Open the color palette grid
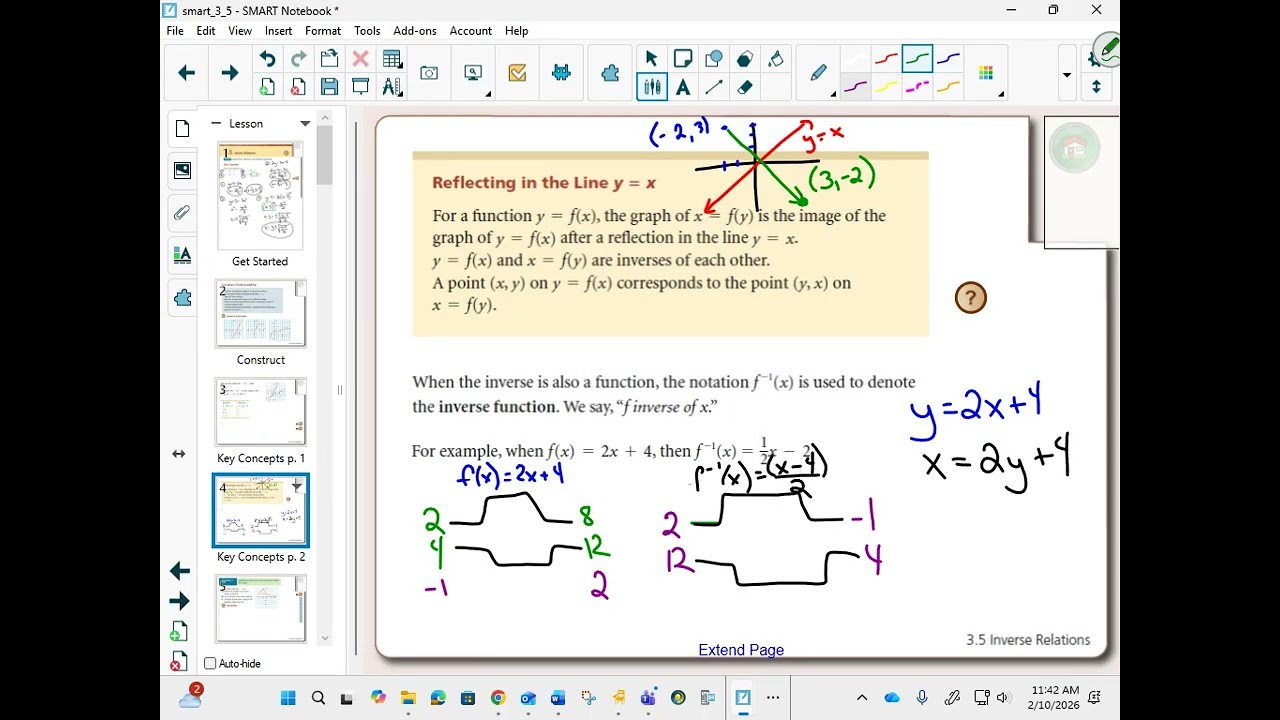Viewport: 1280px width, 720px height. point(986,73)
